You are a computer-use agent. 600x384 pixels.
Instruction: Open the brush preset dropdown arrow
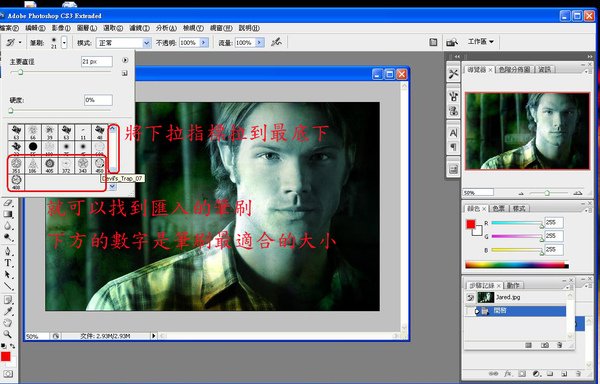coord(64,42)
